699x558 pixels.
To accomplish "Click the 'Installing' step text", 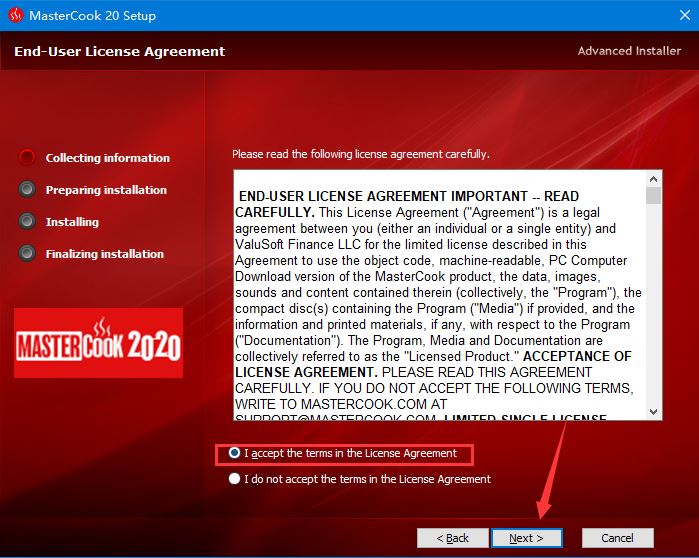I will (72, 222).
